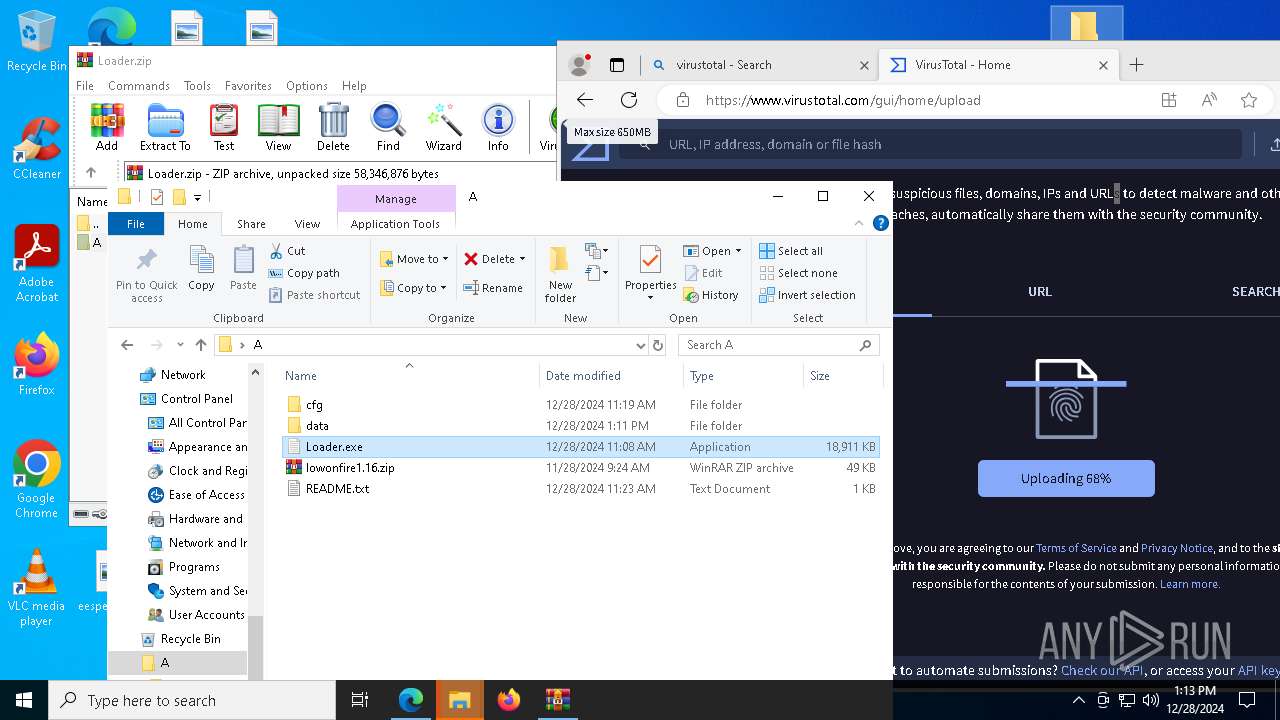Viewport: 1280px width, 720px height.
Task: Open Properties in ribbon
Action: point(650,274)
